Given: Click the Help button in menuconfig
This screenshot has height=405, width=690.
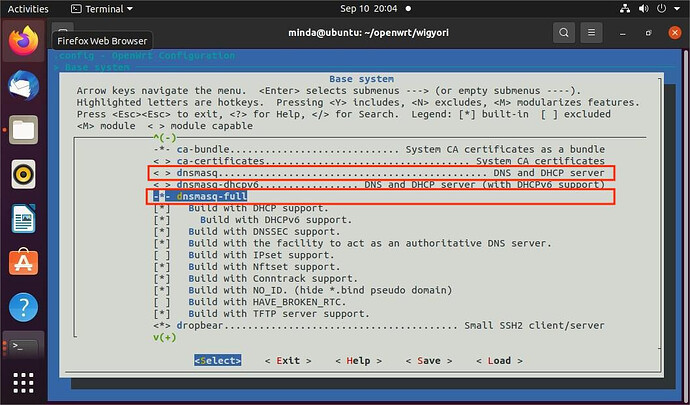Looking at the screenshot, I should point(359,361).
